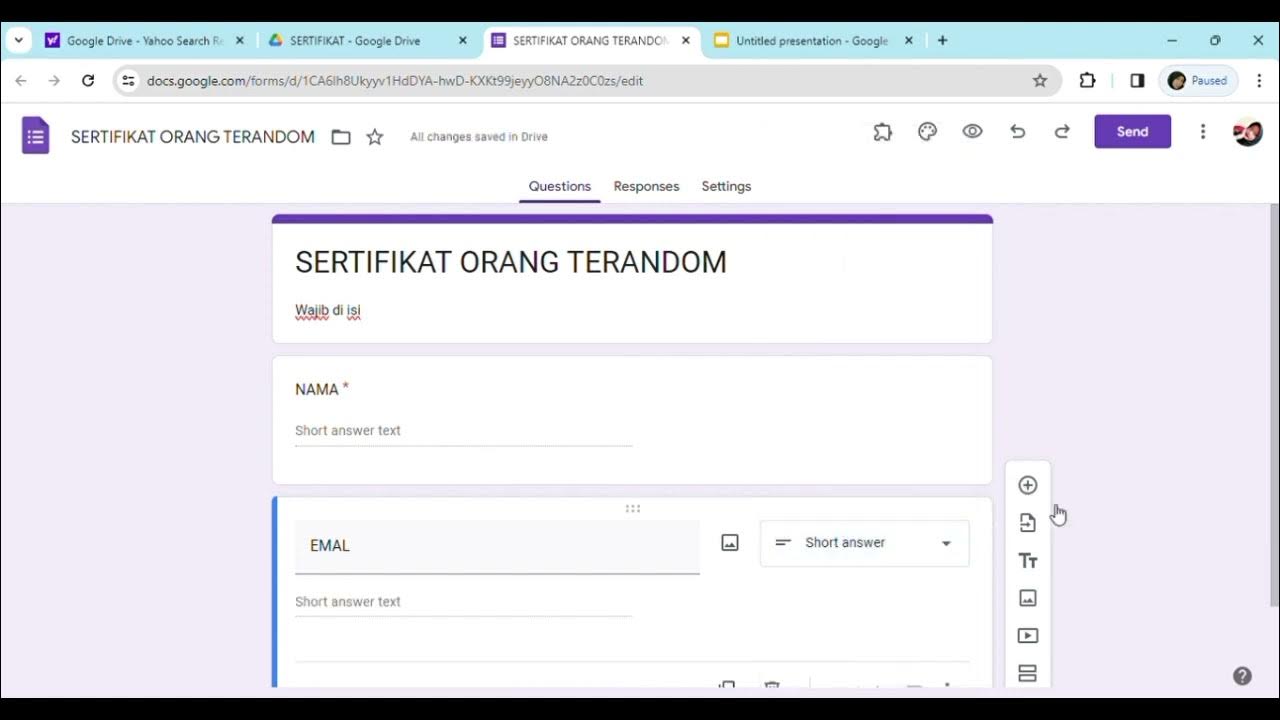Open the Google Forms home icon
The image size is (1280, 720).
click(x=36, y=135)
